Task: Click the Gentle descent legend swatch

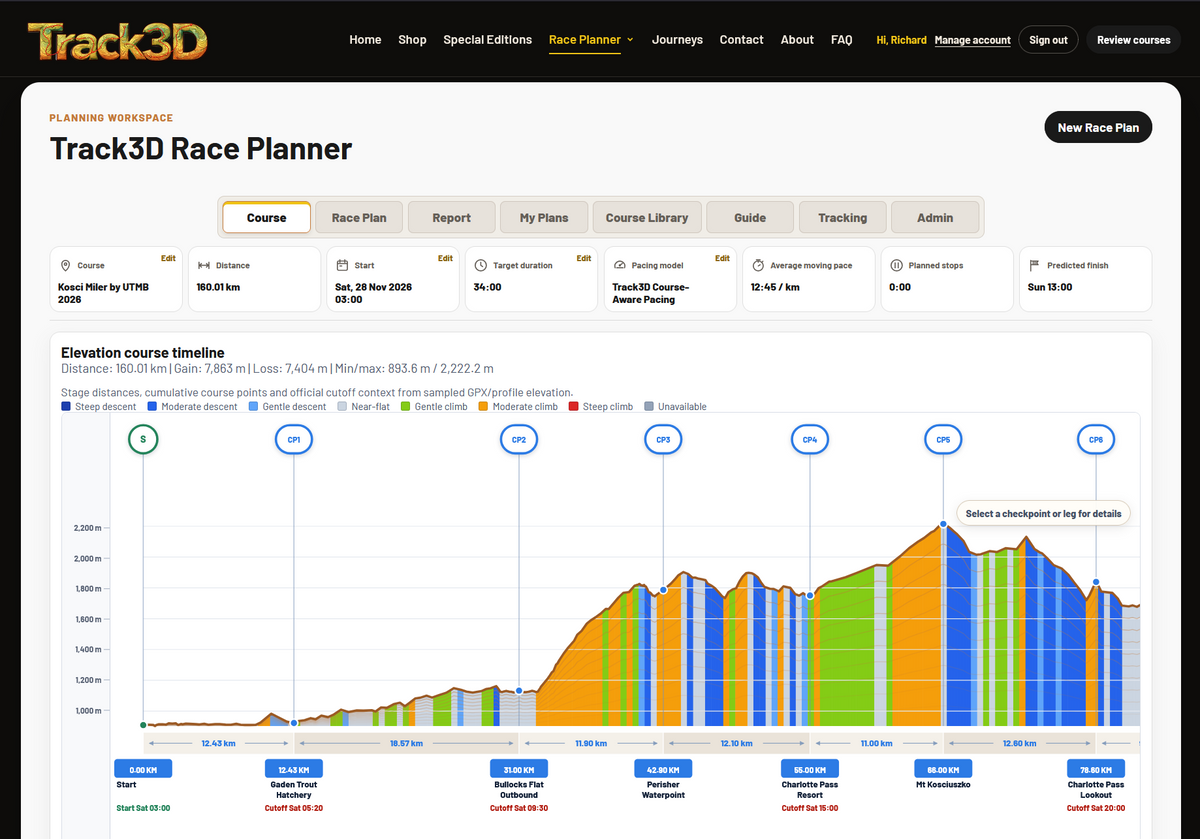Action: tap(253, 407)
